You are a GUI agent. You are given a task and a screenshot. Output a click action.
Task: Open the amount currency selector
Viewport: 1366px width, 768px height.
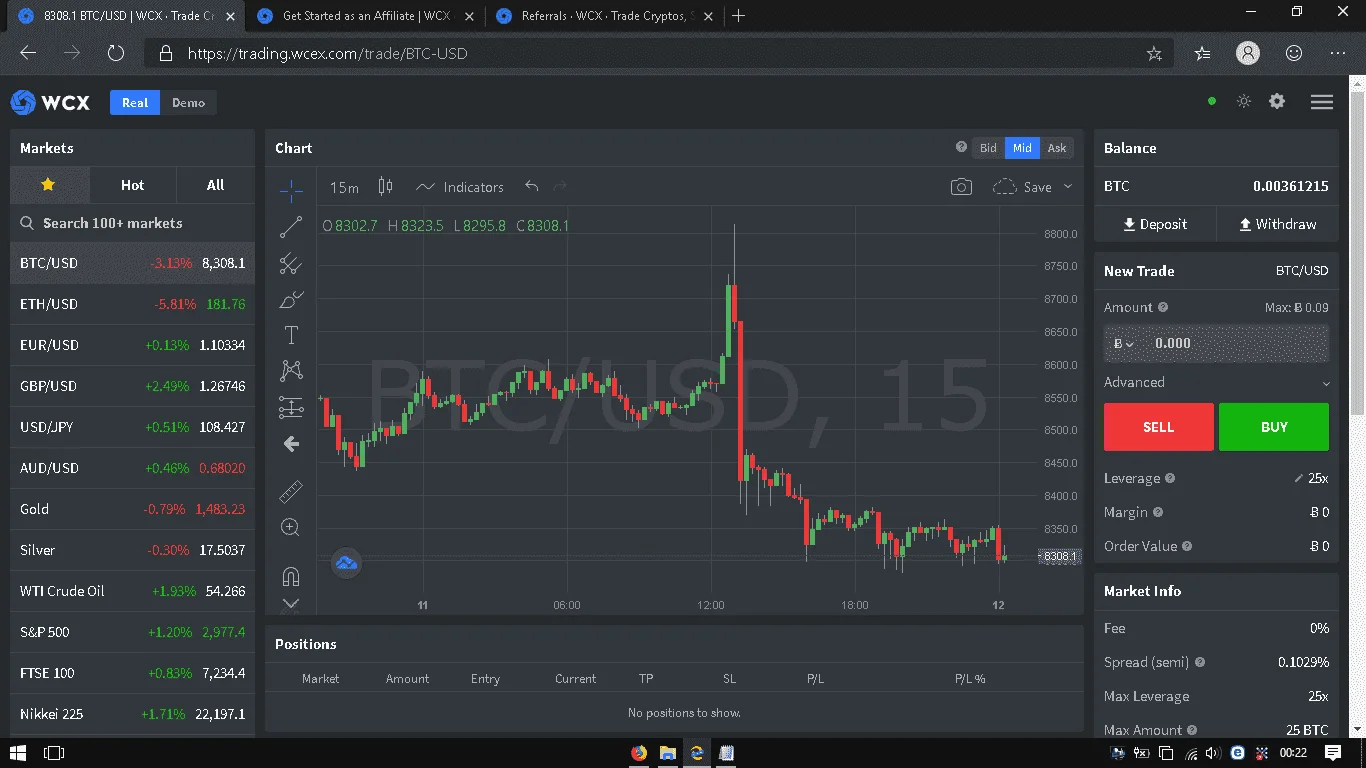[1124, 343]
